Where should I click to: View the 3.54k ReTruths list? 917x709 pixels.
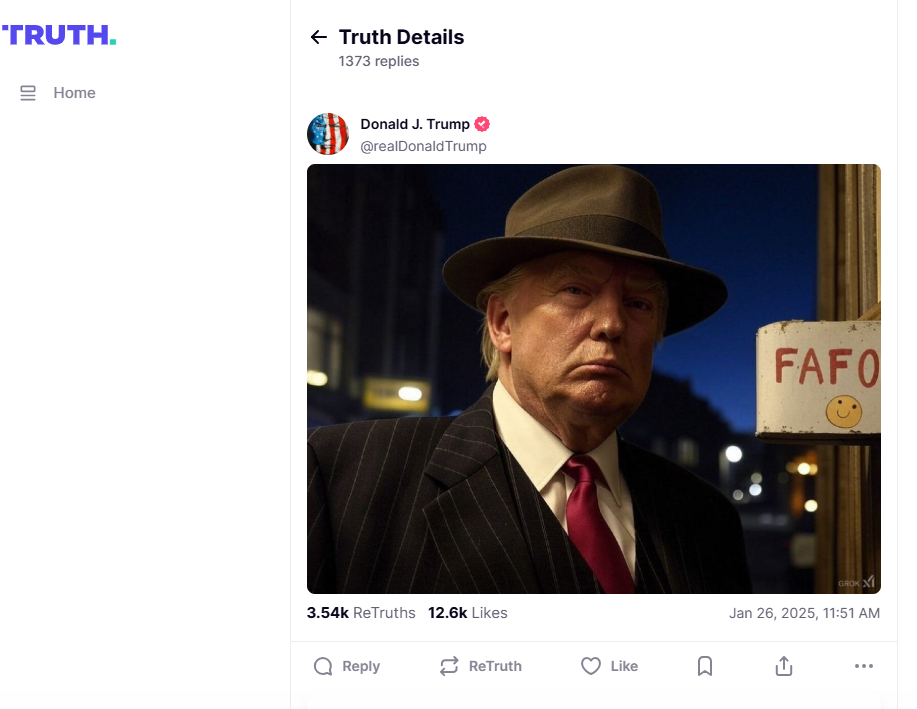tap(360, 613)
